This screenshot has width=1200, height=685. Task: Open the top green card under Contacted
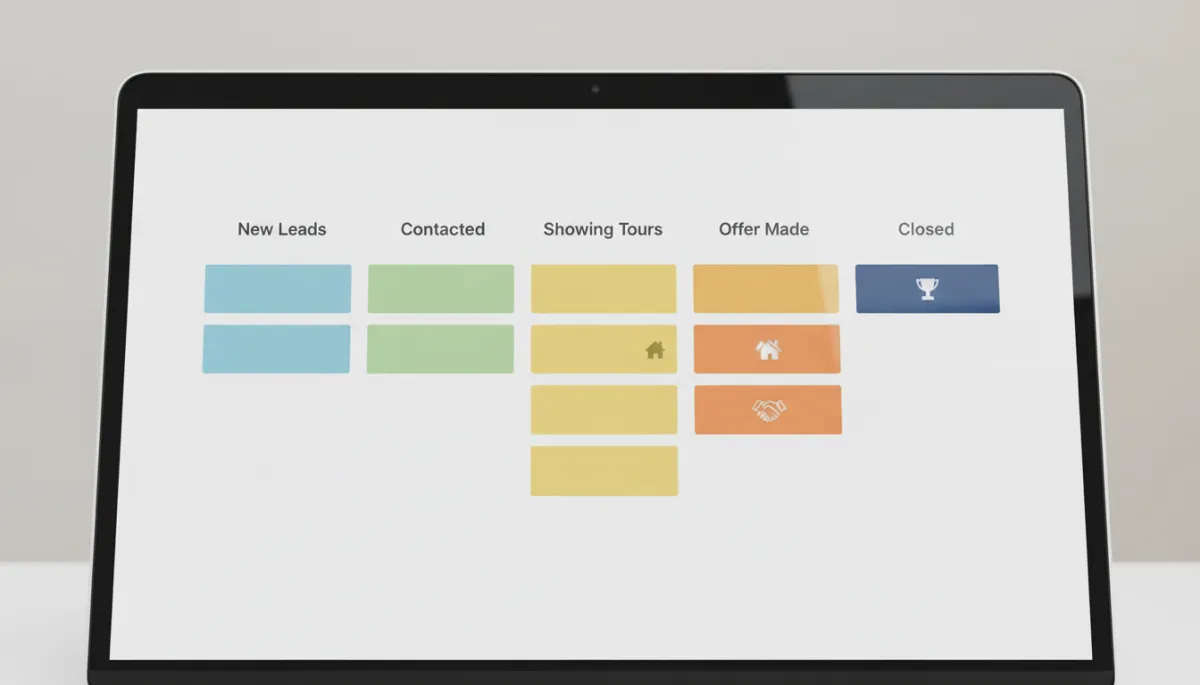coord(441,289)
